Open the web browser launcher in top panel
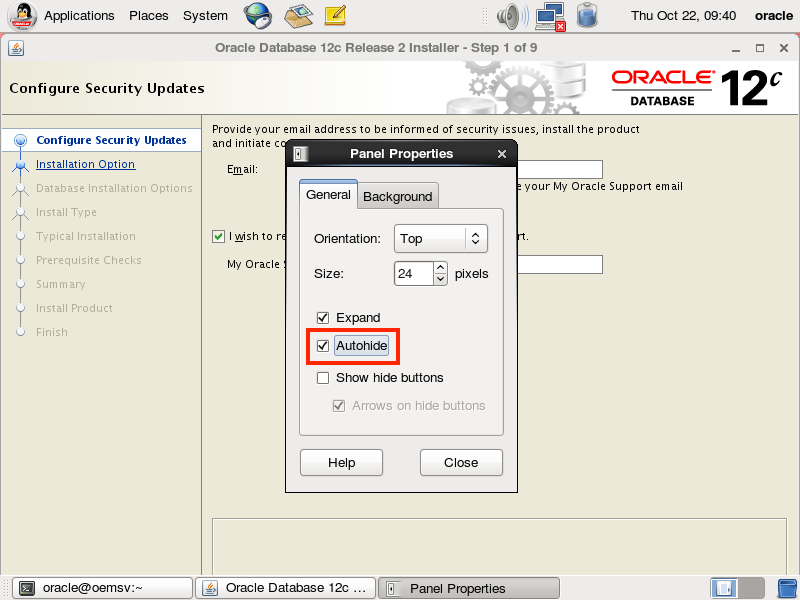The width and height of the screenshot is (800, 600). click(258, 16)
